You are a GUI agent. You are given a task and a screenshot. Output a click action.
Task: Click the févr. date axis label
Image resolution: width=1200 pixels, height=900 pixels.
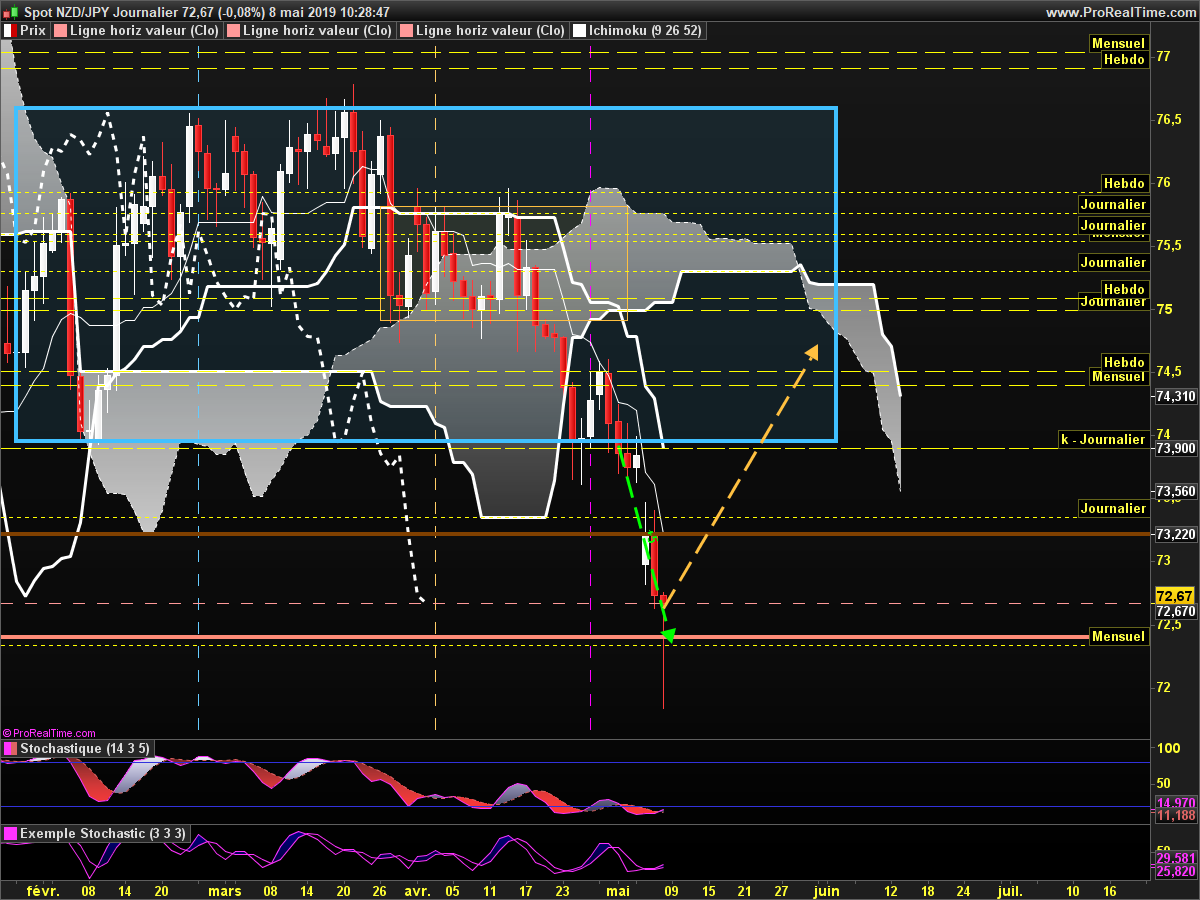point(42,890)
